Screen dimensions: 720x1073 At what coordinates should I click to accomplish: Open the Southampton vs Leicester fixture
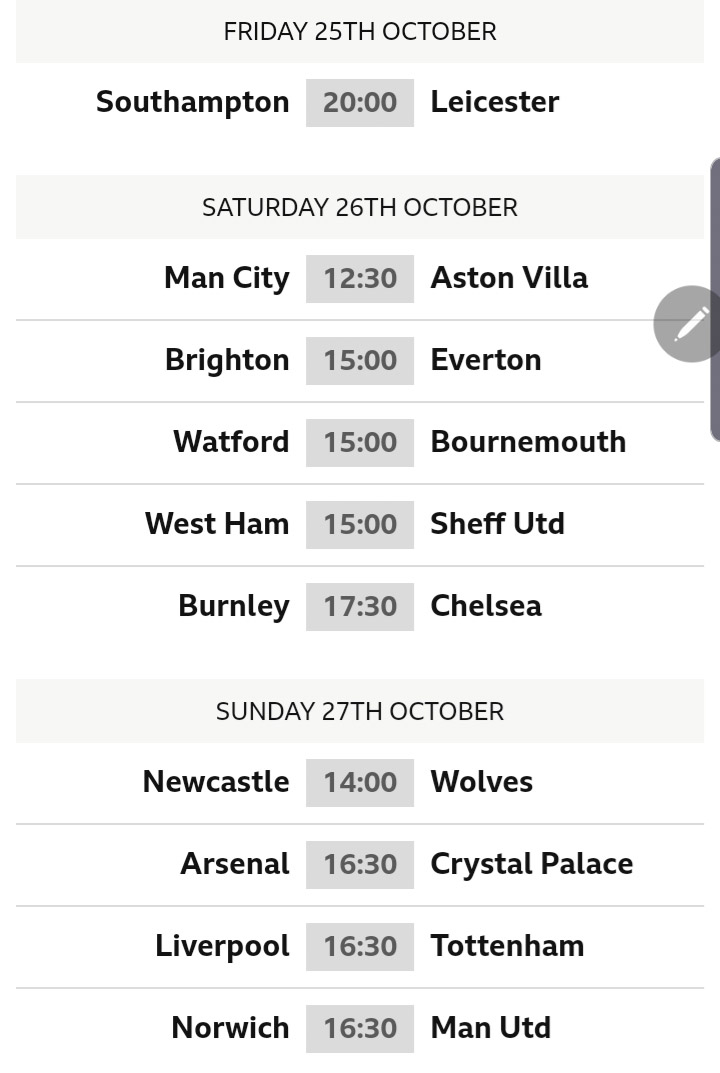360,103
